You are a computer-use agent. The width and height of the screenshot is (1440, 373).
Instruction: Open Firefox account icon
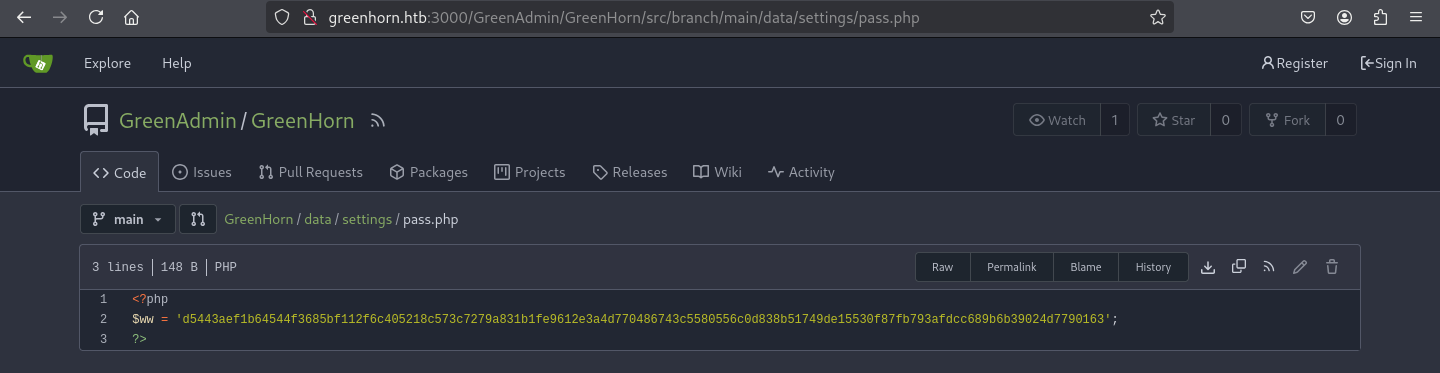[x=1344, y=17]
